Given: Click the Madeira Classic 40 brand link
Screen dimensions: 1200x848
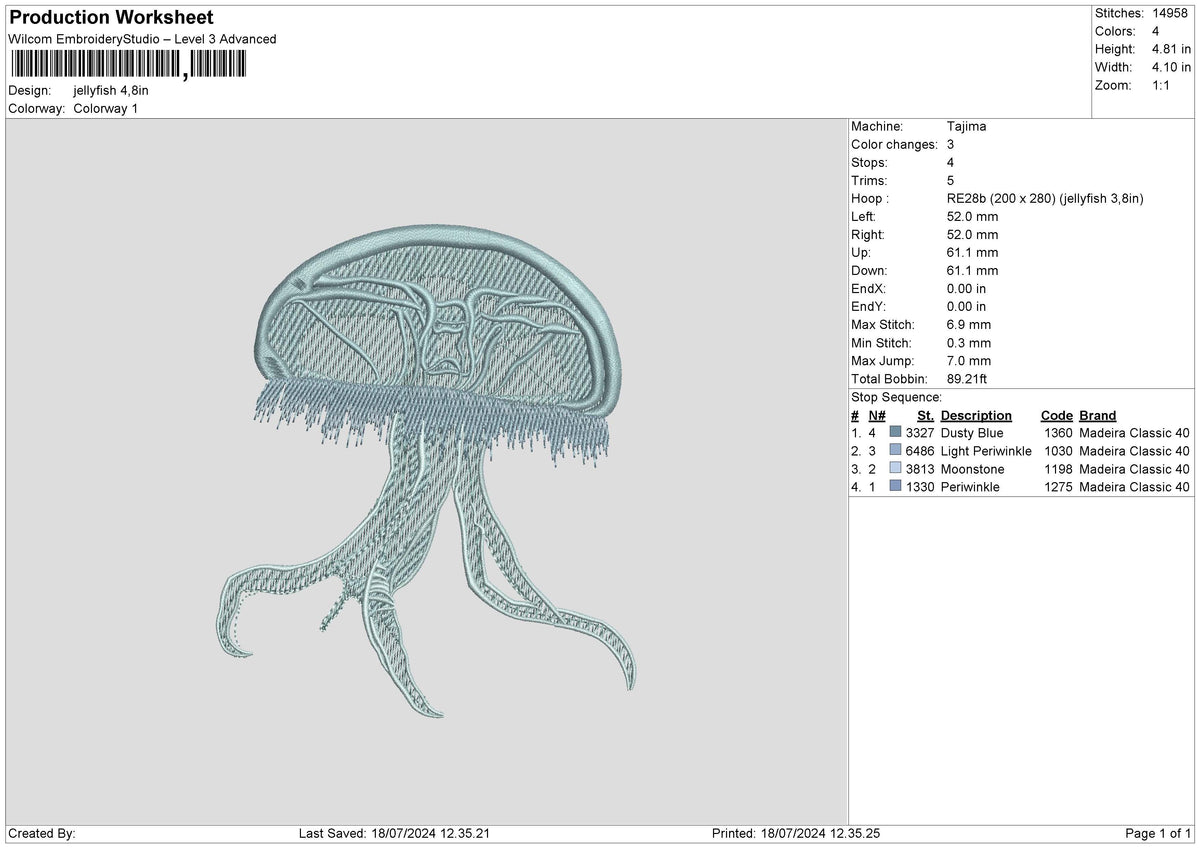Looking at the screenshot, I should tap(1134, 433).
